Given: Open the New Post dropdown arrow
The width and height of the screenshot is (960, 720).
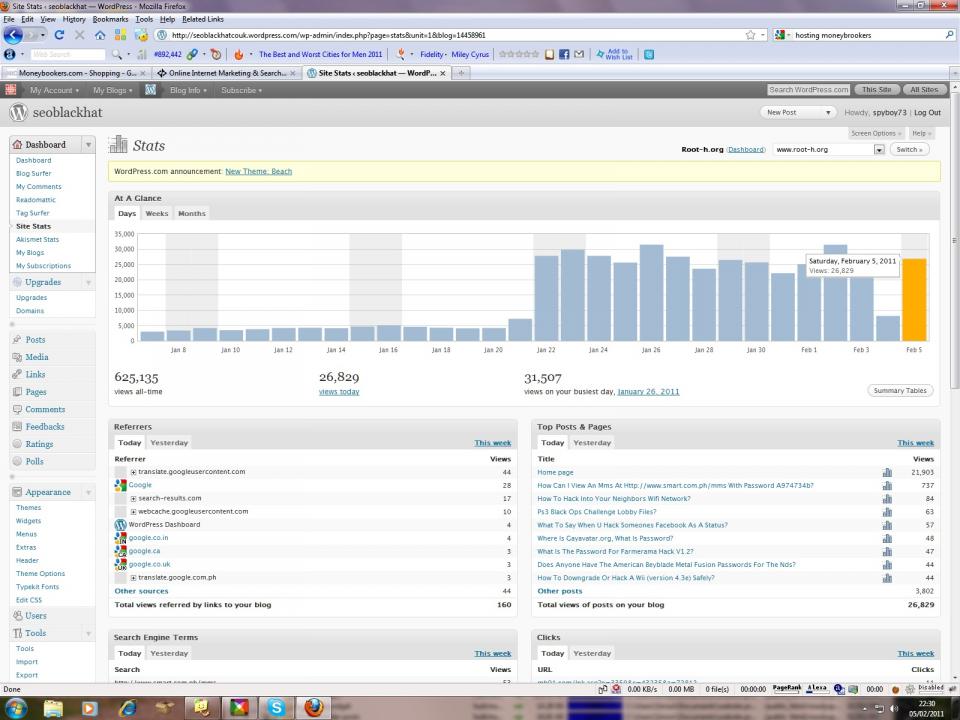Looking at the screenshot, I should (x=828, y=113).
